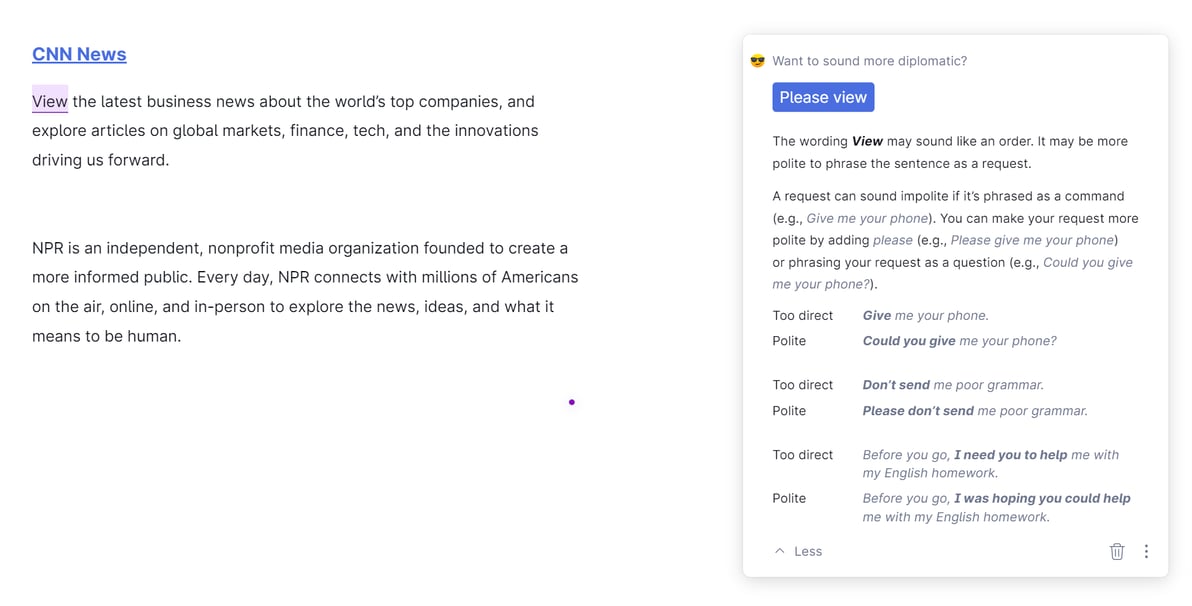Screen dimensions: 1192x606
Task: Click the sunglasses emoji icon
Action: (x=757, y=61)
